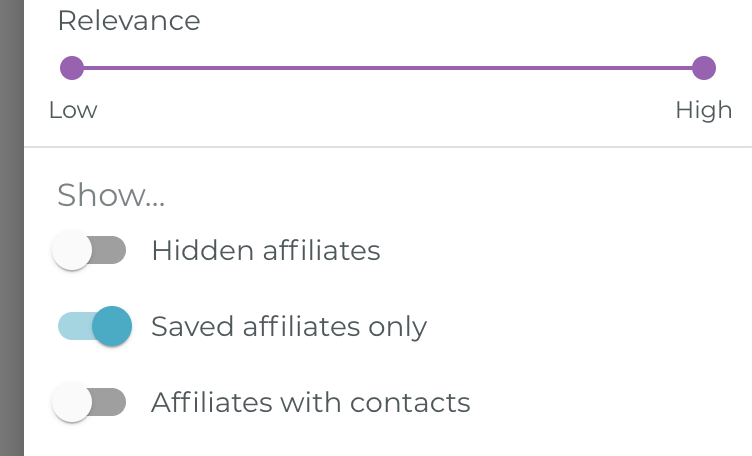This screenshot has width=752, height=456.
Task: Click the "High" label under the slider
Action: coord(704,110)
